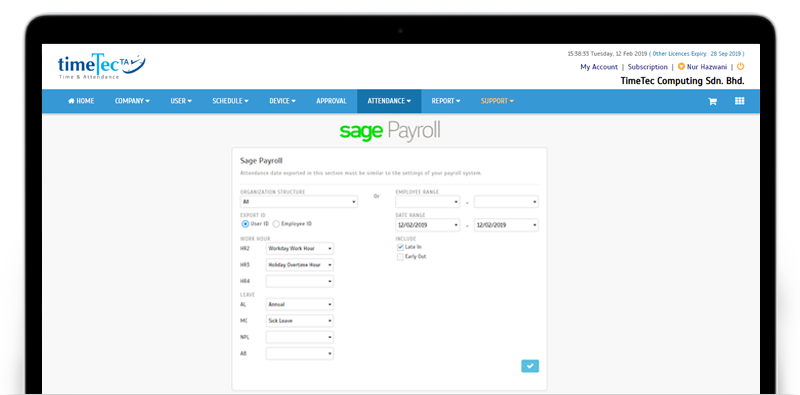Click the sage Payroll heading logo
Viewport: 800px width, 395px height.
390,131
